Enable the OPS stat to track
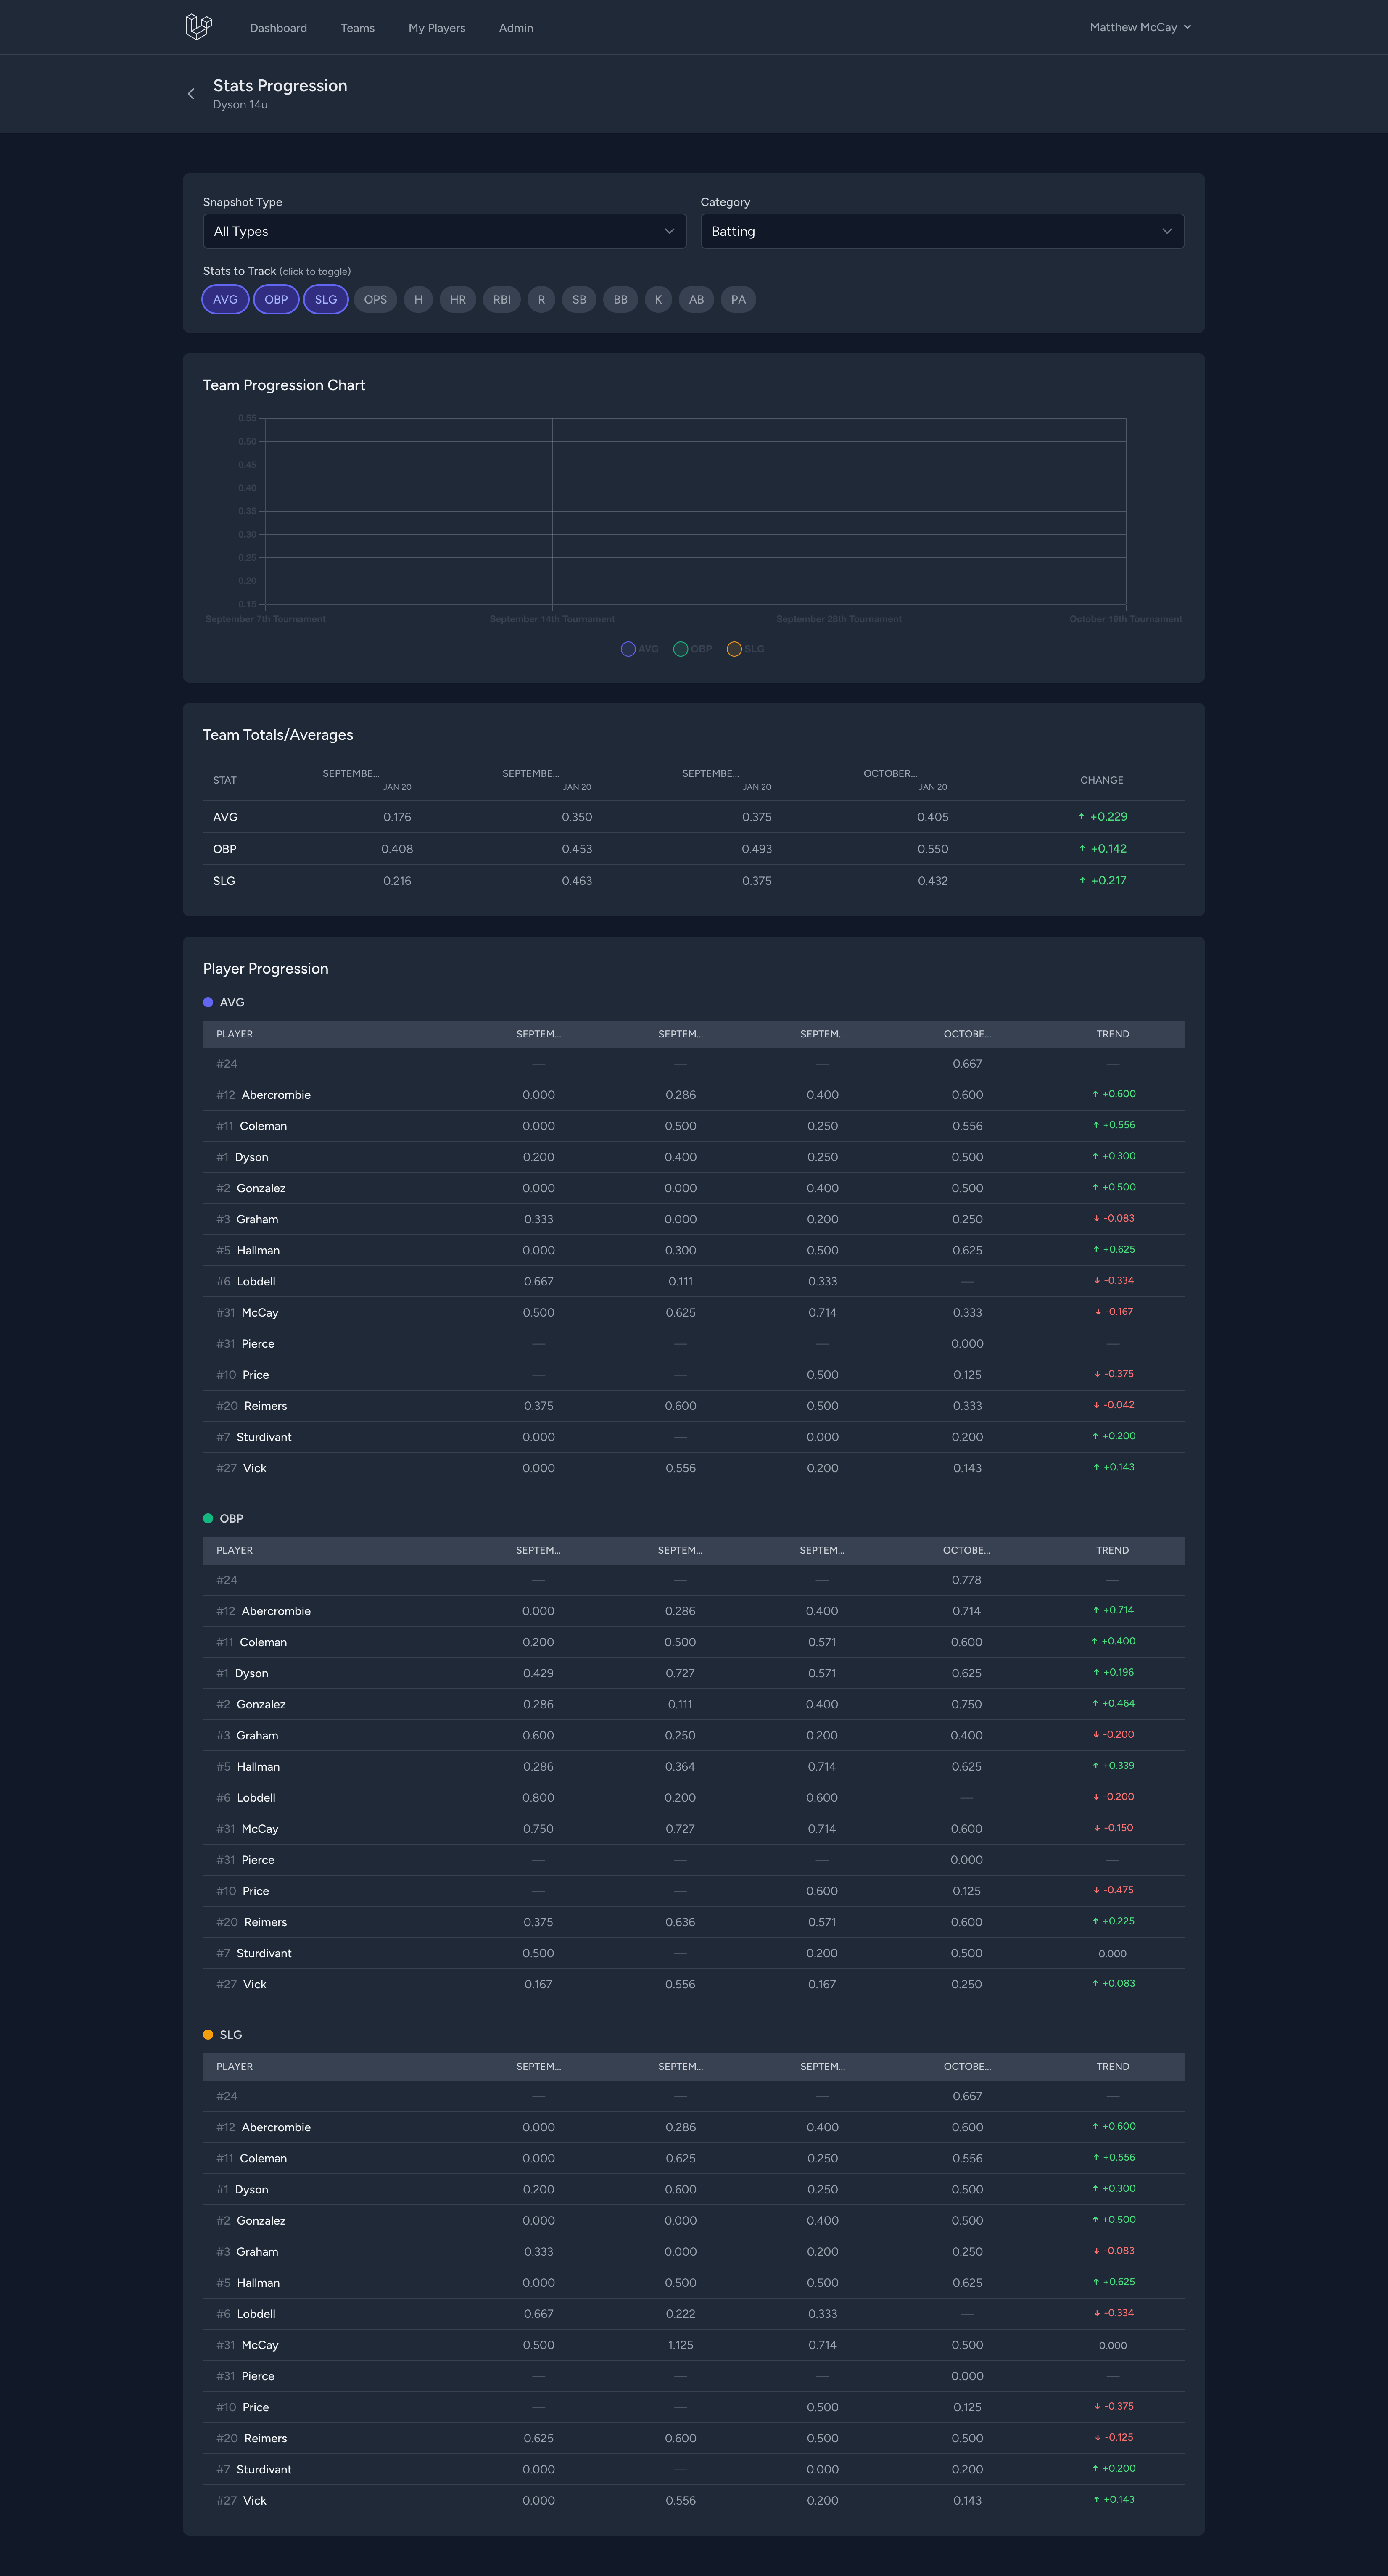Image resolution: width=1388 pixels, height=2576 pixels. coord(375,299)
